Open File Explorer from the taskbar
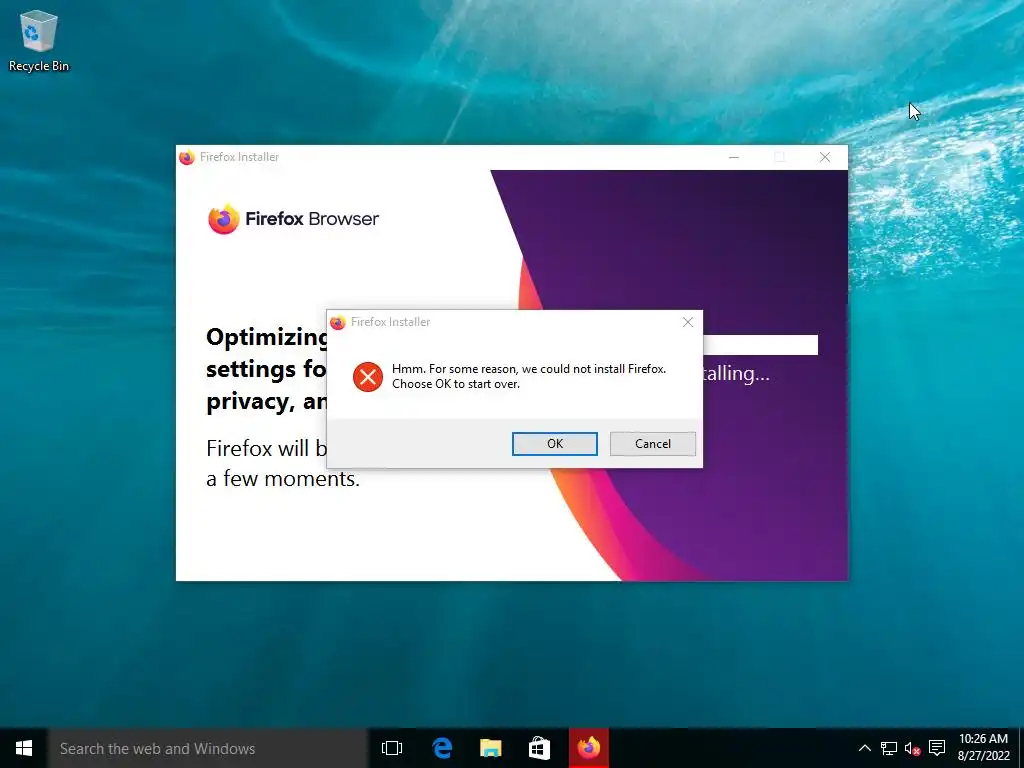Viewport: 1024px width, 768px height. [x=490, y=748]
